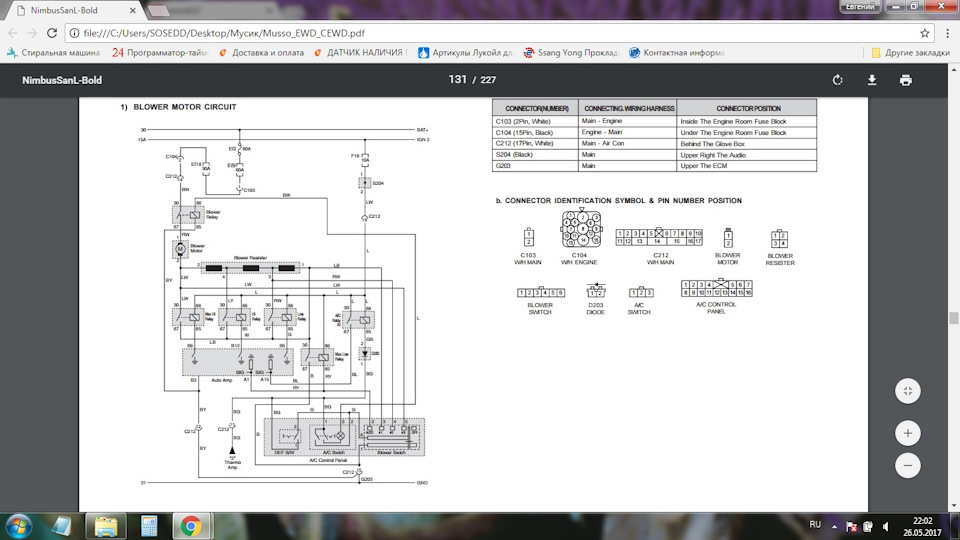Click Chrome icon in taskbar
This screenshot has width=960, height=540.
190,527
